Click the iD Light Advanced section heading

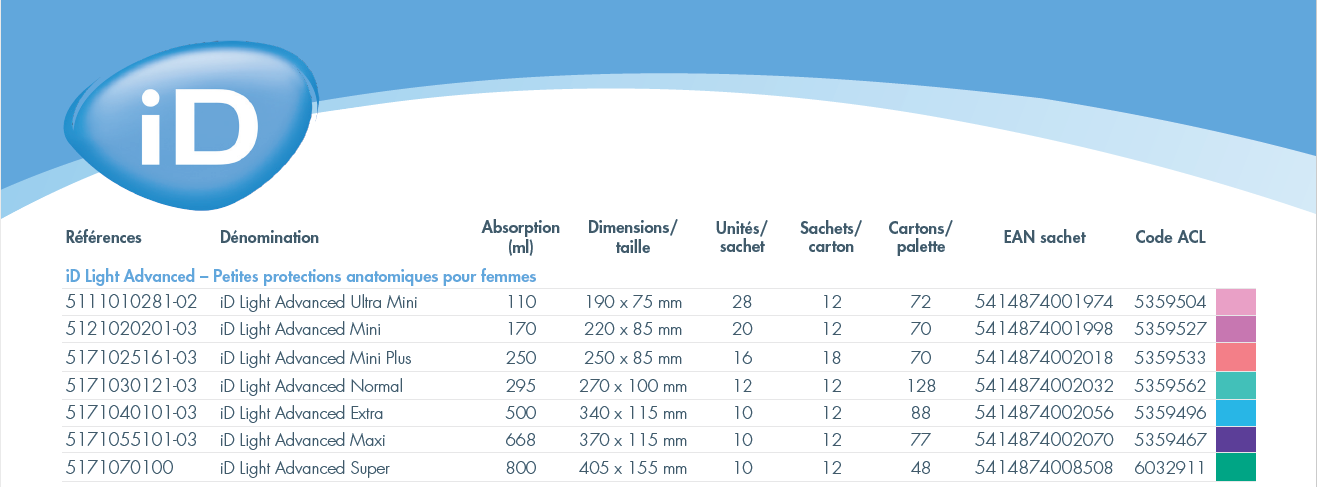(301, 276)
